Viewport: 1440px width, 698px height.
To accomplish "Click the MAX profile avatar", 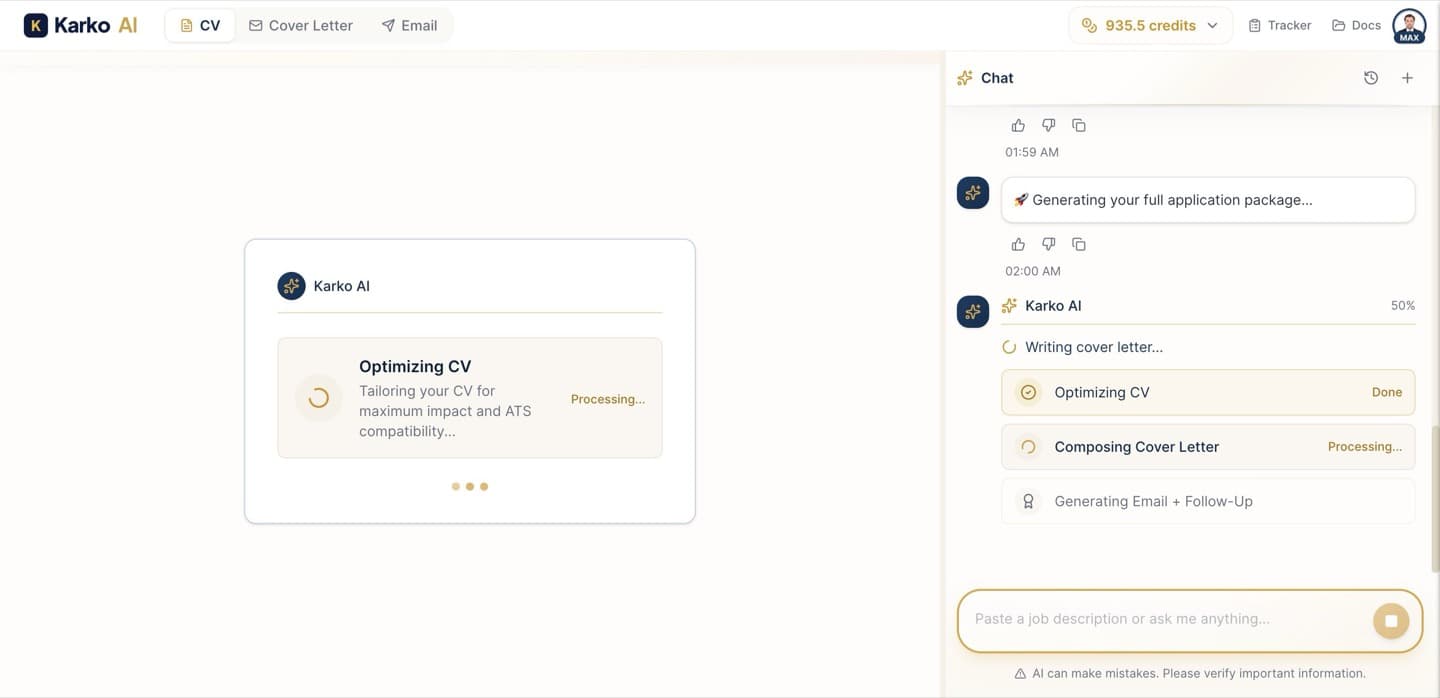I will [x=1408, y=24].
